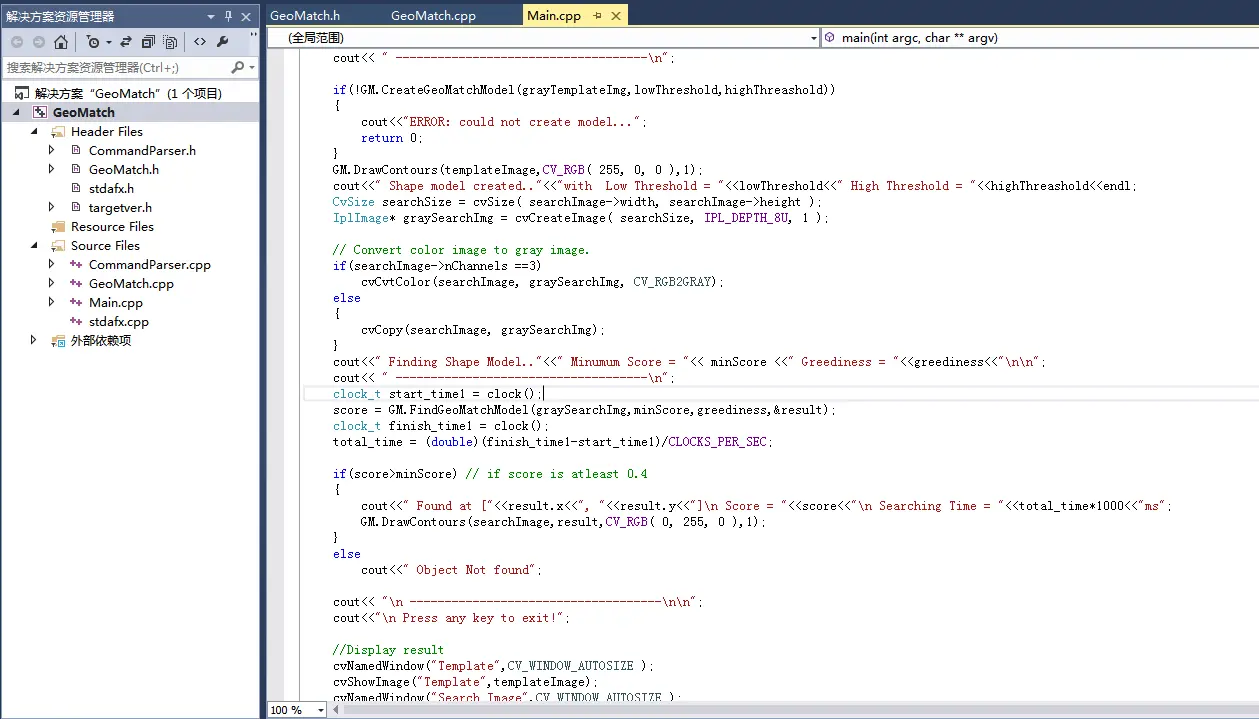Click the sync with active document icon
Viewport: 1259px width, 719px height.
coord(126,42)
